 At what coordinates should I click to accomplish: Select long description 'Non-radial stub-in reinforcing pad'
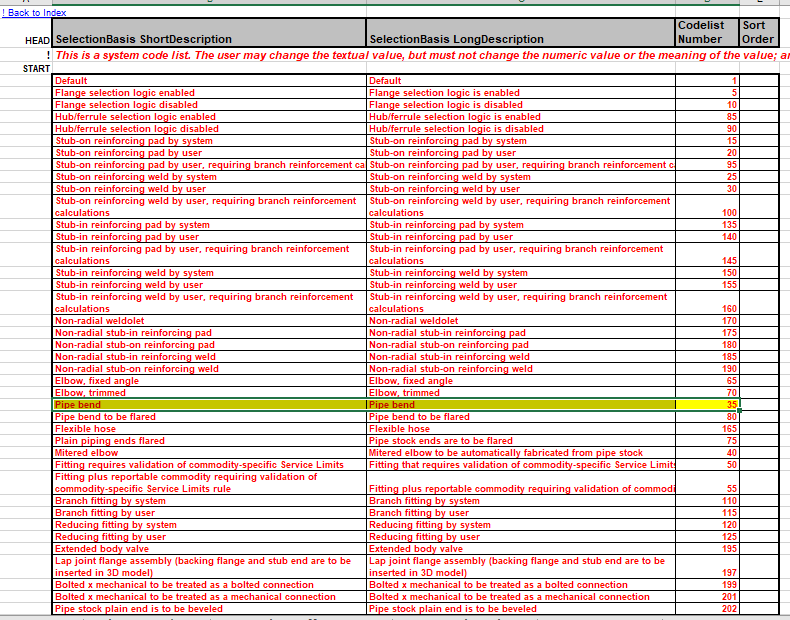click(x=520, y=333)
